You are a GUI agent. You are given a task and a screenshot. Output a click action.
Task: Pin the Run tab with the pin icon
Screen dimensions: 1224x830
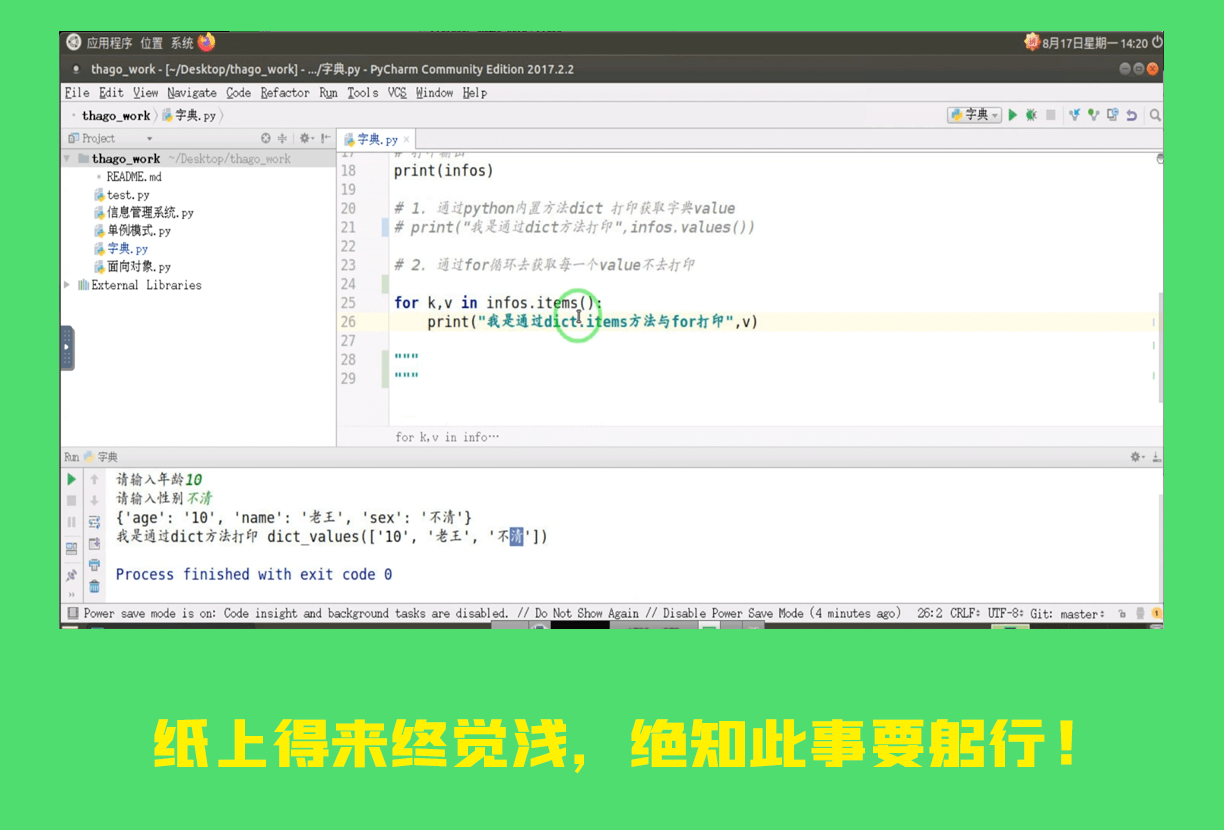[72, 575]
